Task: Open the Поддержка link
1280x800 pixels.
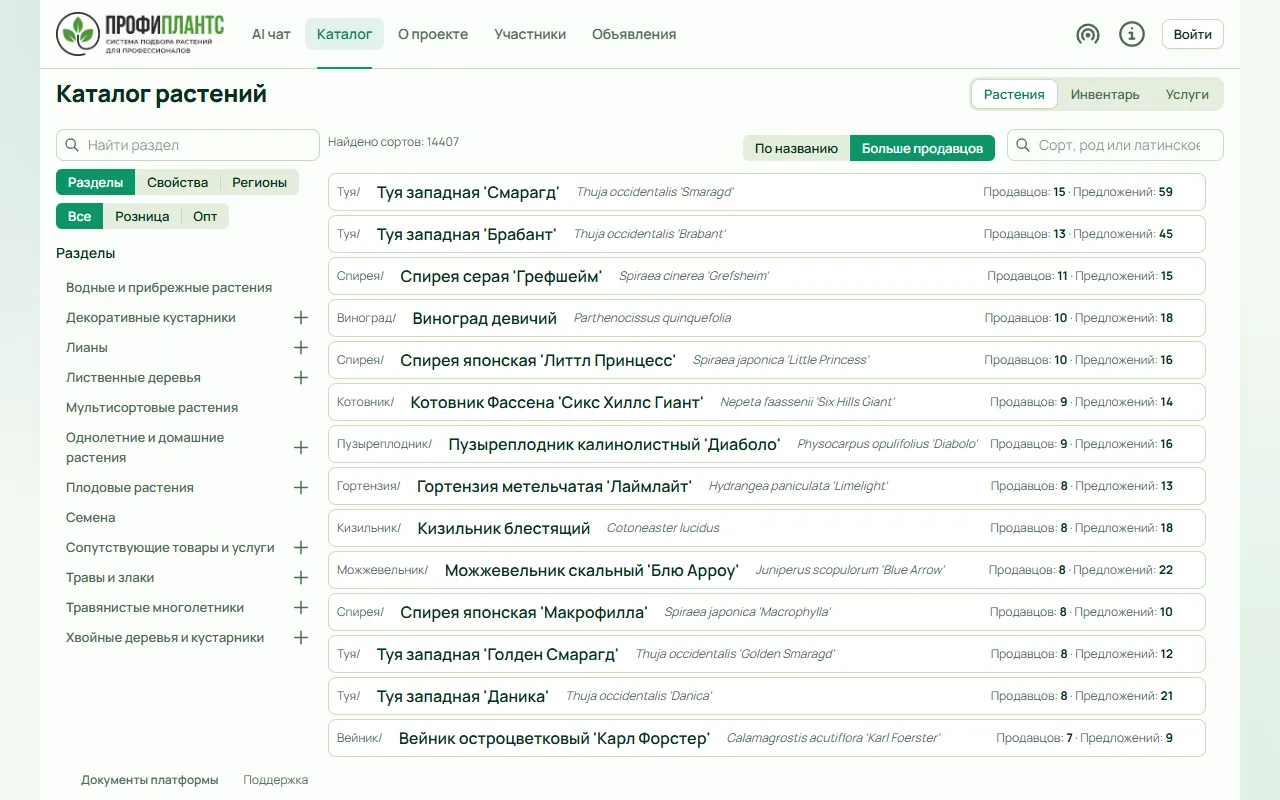Action: tap(276, 780)
